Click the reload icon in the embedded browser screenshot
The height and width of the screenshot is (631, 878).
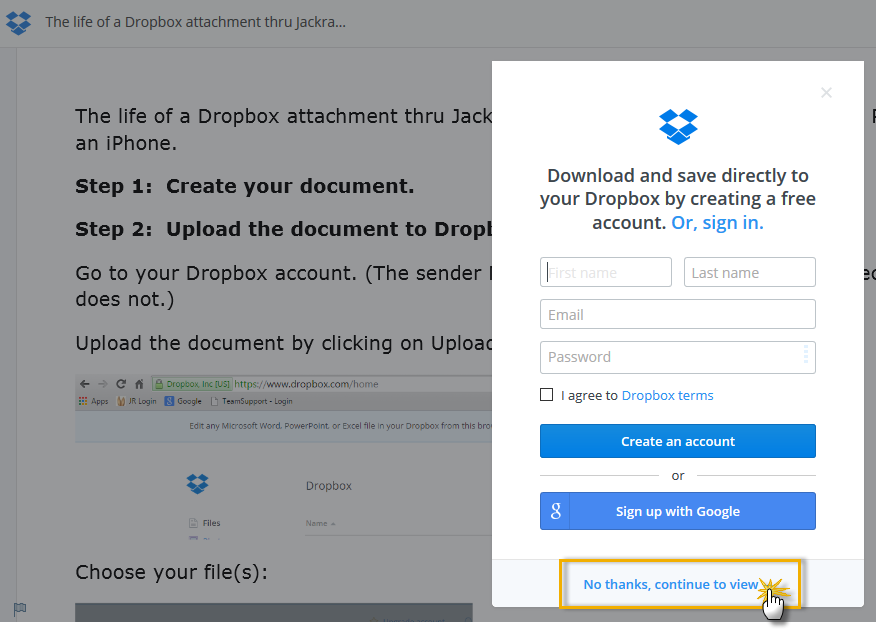(x=121, y=384)
